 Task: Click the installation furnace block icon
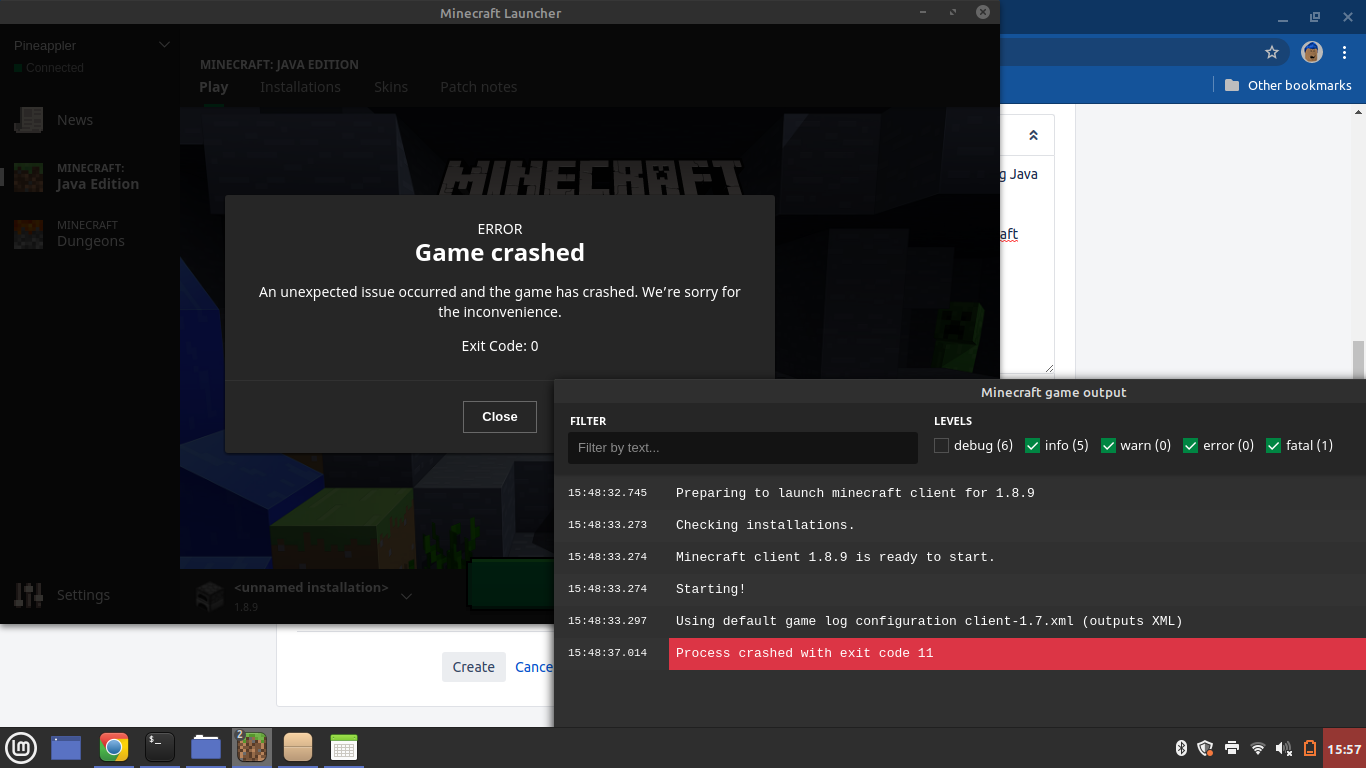pyautogui.click(x=209, y=596)
